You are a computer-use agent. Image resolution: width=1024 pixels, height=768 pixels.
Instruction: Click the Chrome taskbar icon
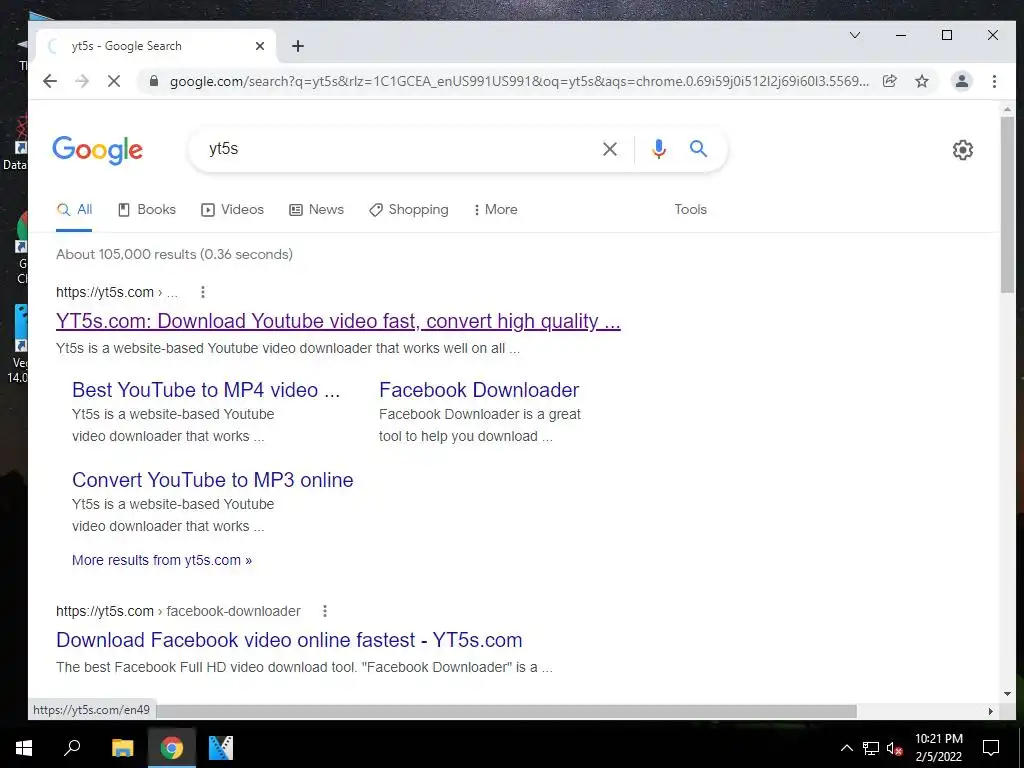(x=172, y=748)
